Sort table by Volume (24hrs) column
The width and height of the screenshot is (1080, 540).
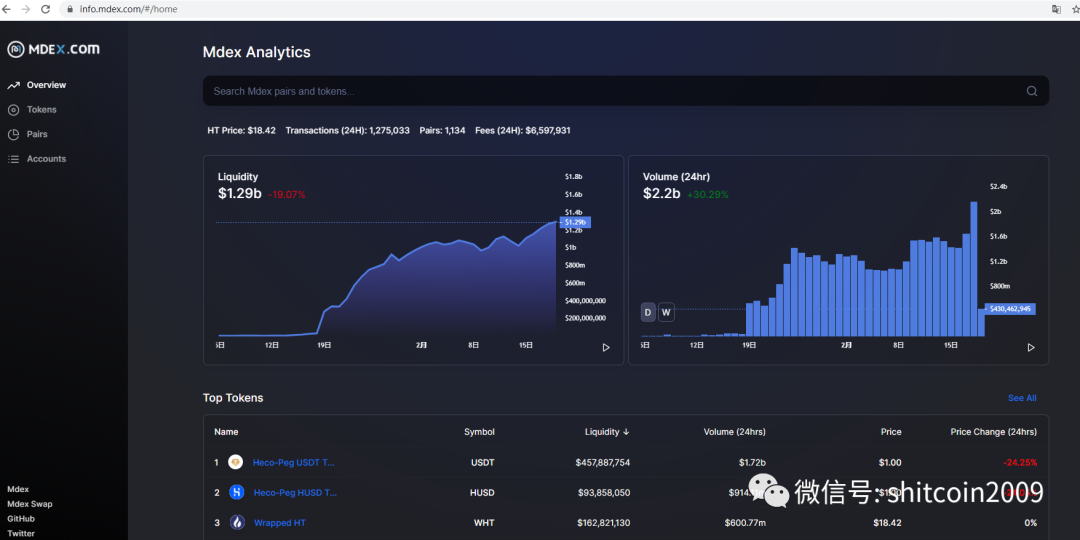click(x=734, y=432)
